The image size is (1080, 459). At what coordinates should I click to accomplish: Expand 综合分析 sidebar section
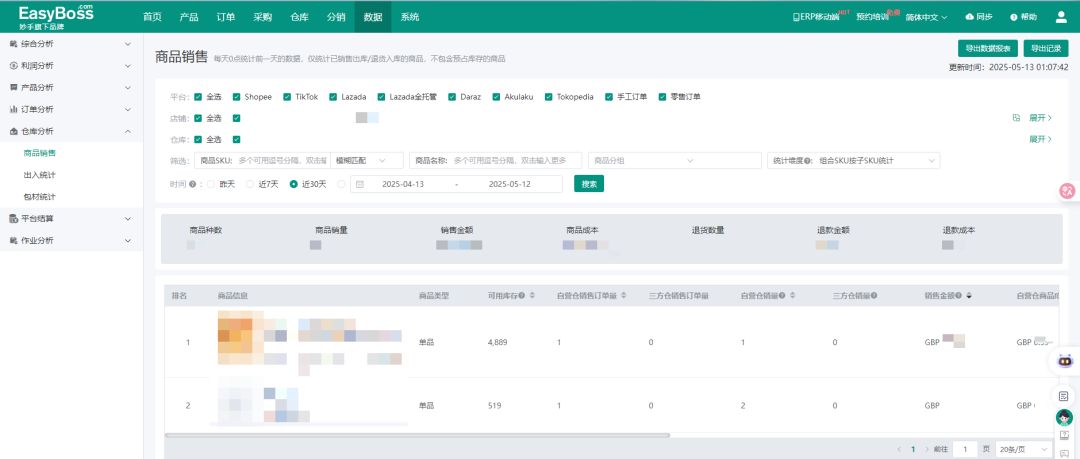pyautogui.click(x=72, y=43)
